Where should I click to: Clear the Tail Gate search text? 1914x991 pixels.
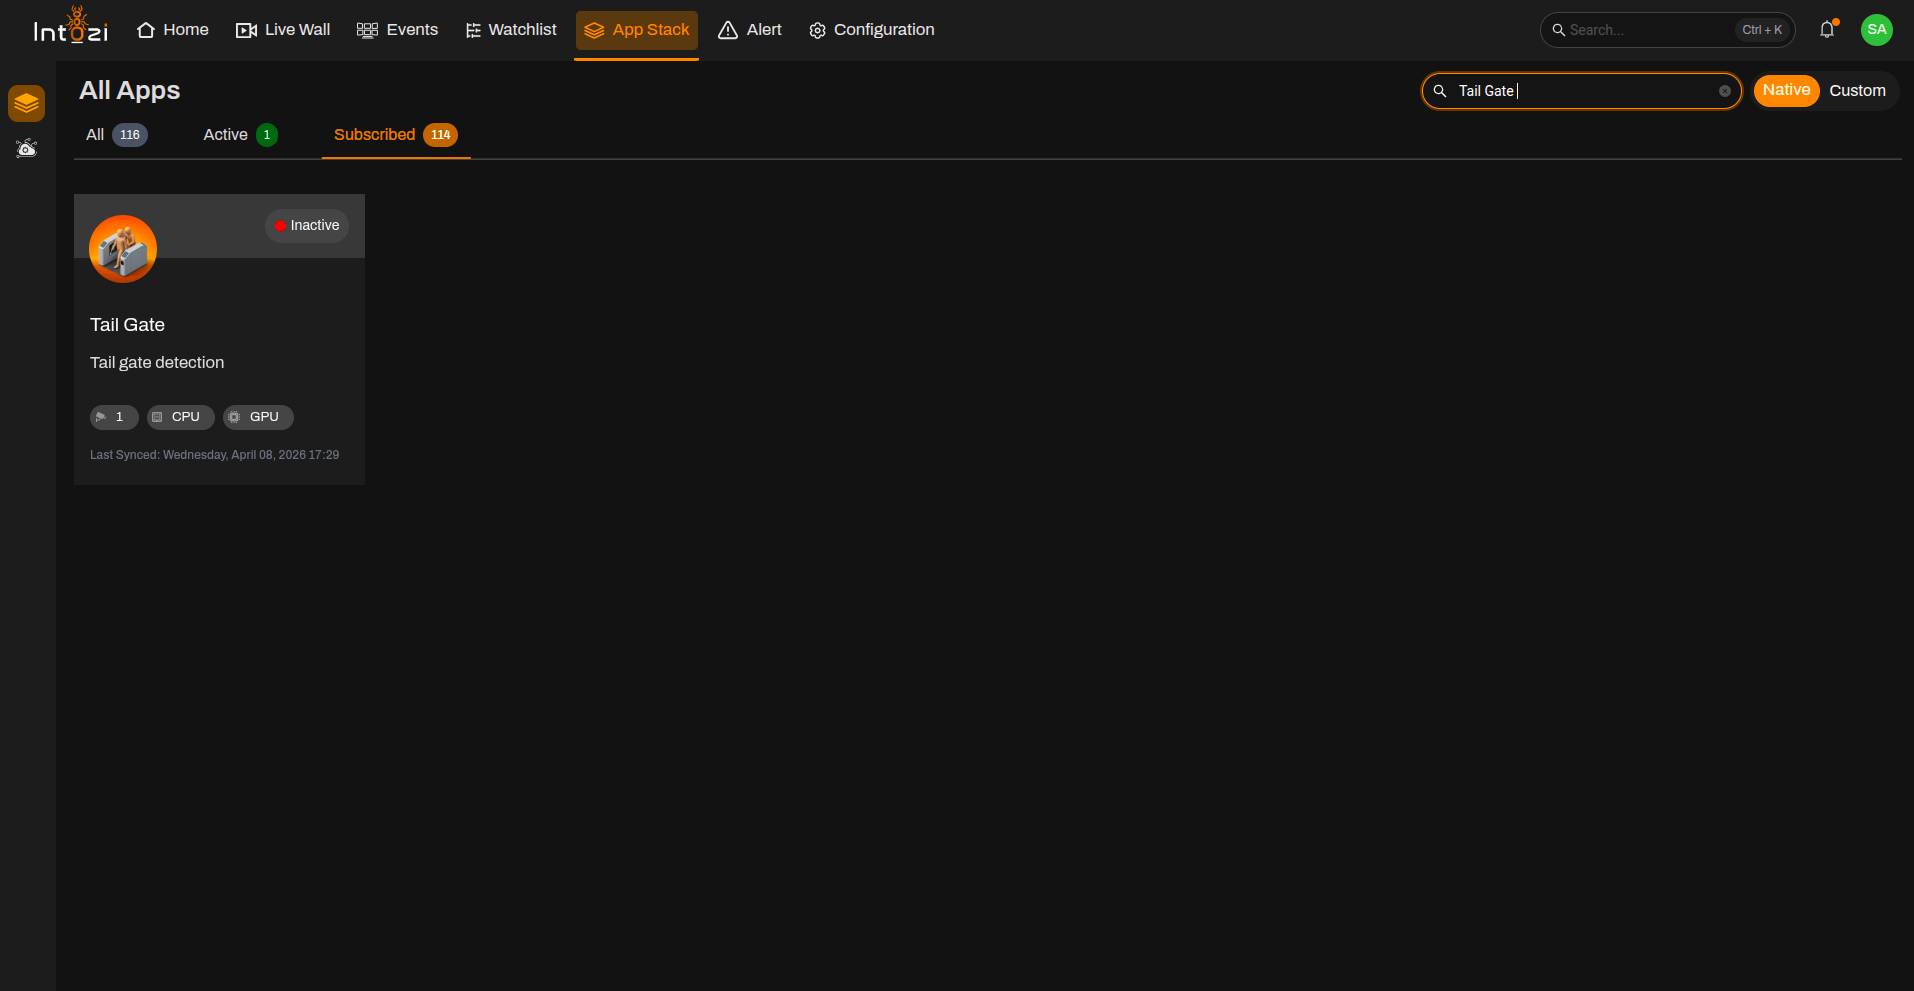tap(1725, 91)
